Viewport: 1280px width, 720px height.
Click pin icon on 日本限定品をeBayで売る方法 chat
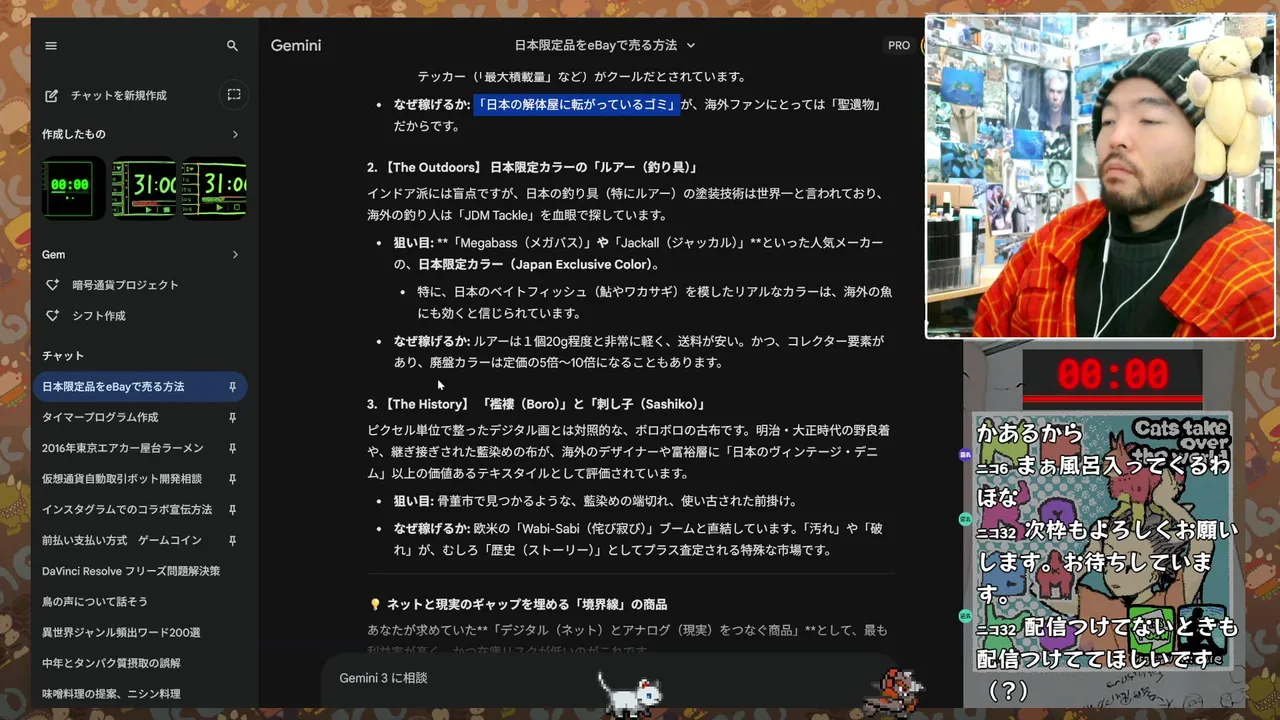click(x=232, y=387)
